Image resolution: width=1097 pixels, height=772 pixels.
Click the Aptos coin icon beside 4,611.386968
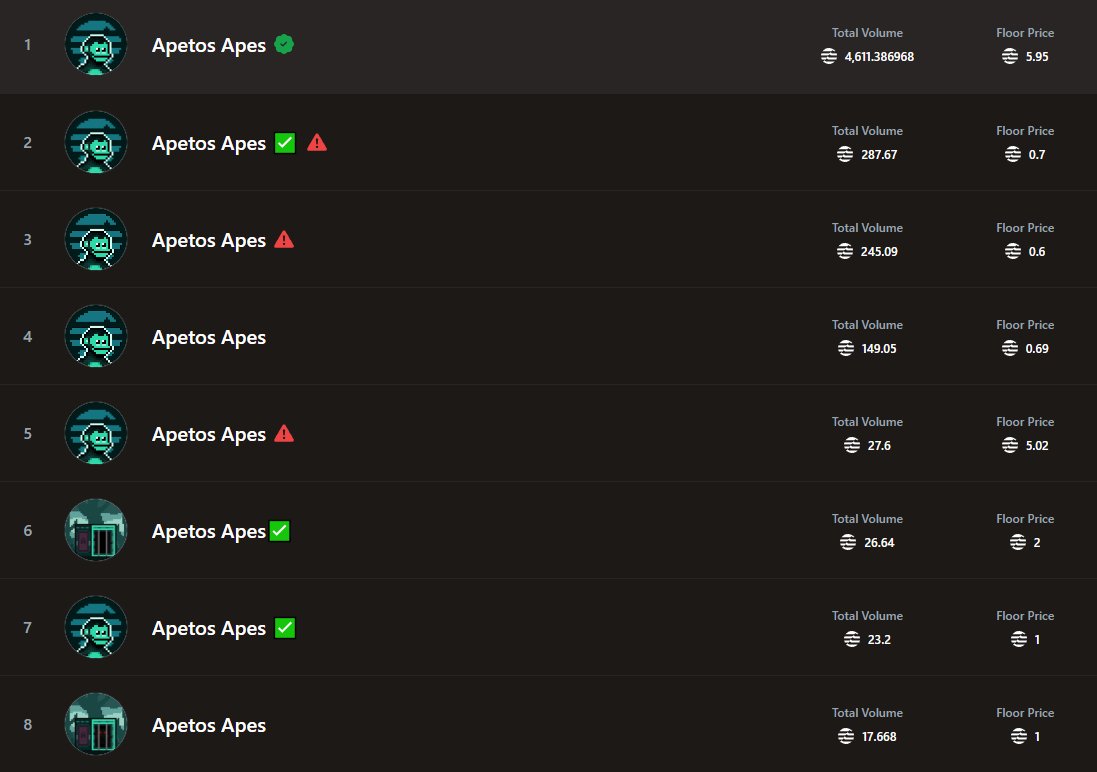point(829,57)
